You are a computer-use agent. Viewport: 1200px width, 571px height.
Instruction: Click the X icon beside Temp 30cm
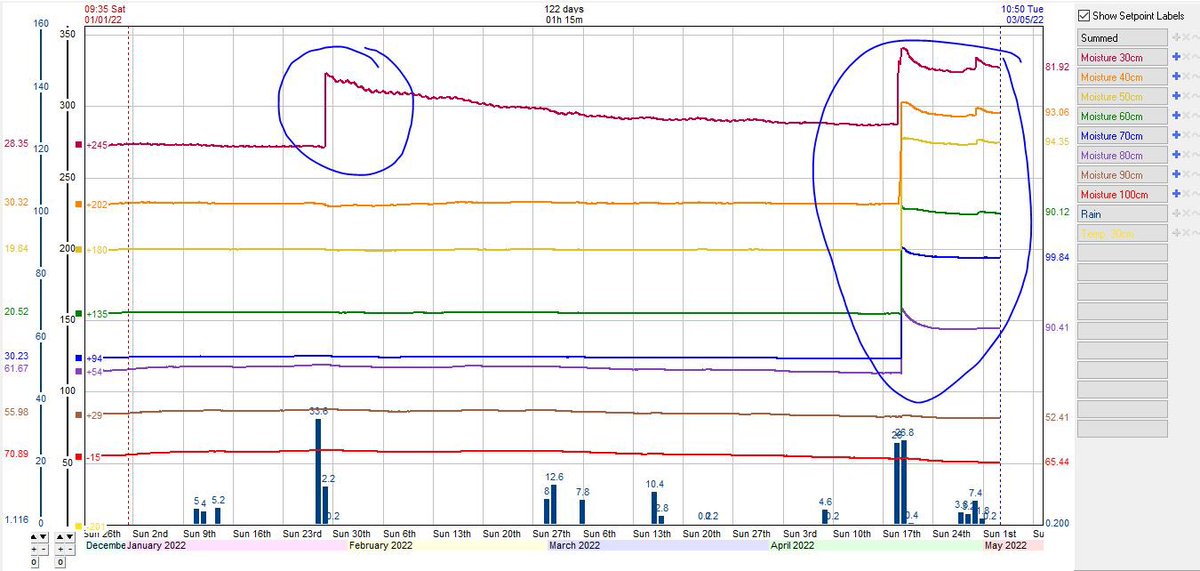coord(1186,233)
